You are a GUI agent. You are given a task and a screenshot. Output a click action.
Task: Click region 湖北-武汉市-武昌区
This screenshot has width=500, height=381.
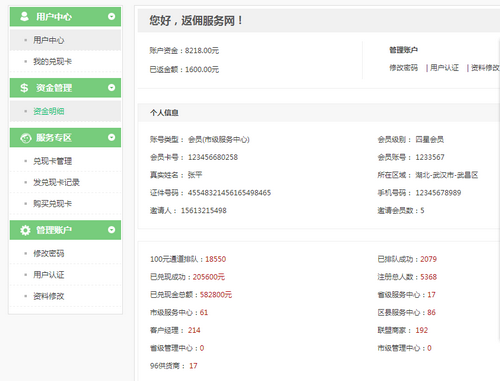pos(447,175)
